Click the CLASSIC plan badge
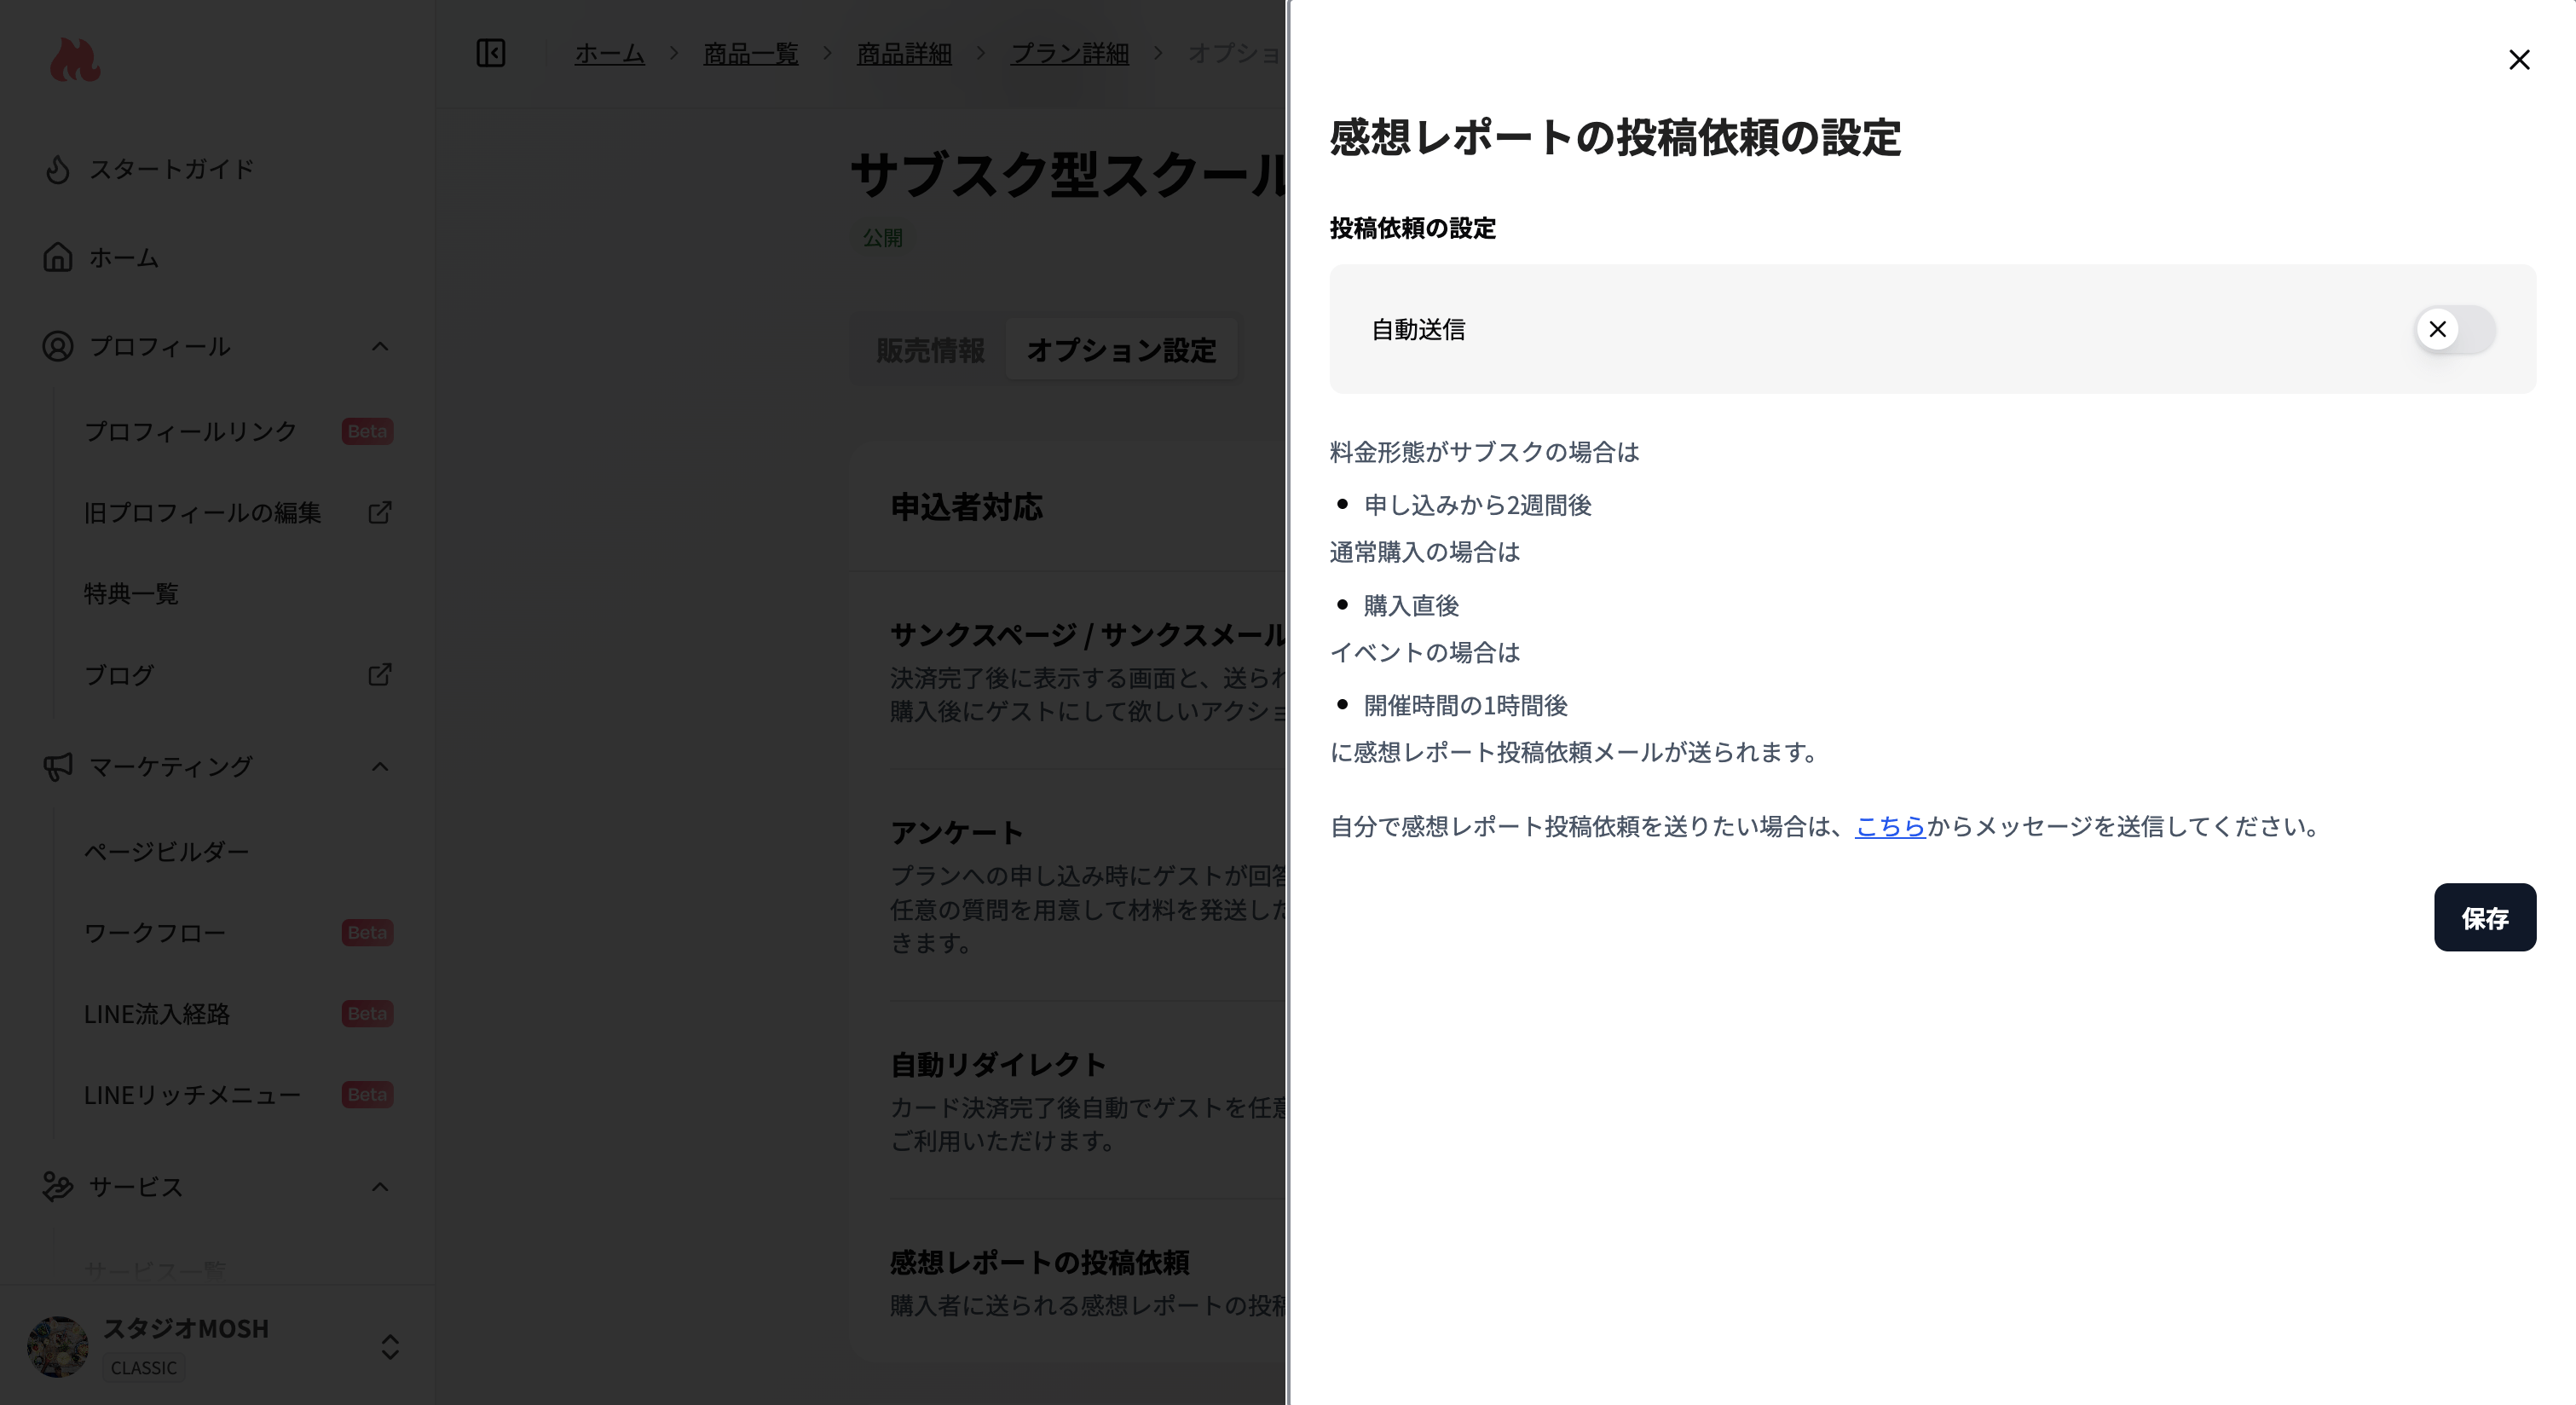This screenshot has width=2576, height=1405. click(x=144, y=1367)
